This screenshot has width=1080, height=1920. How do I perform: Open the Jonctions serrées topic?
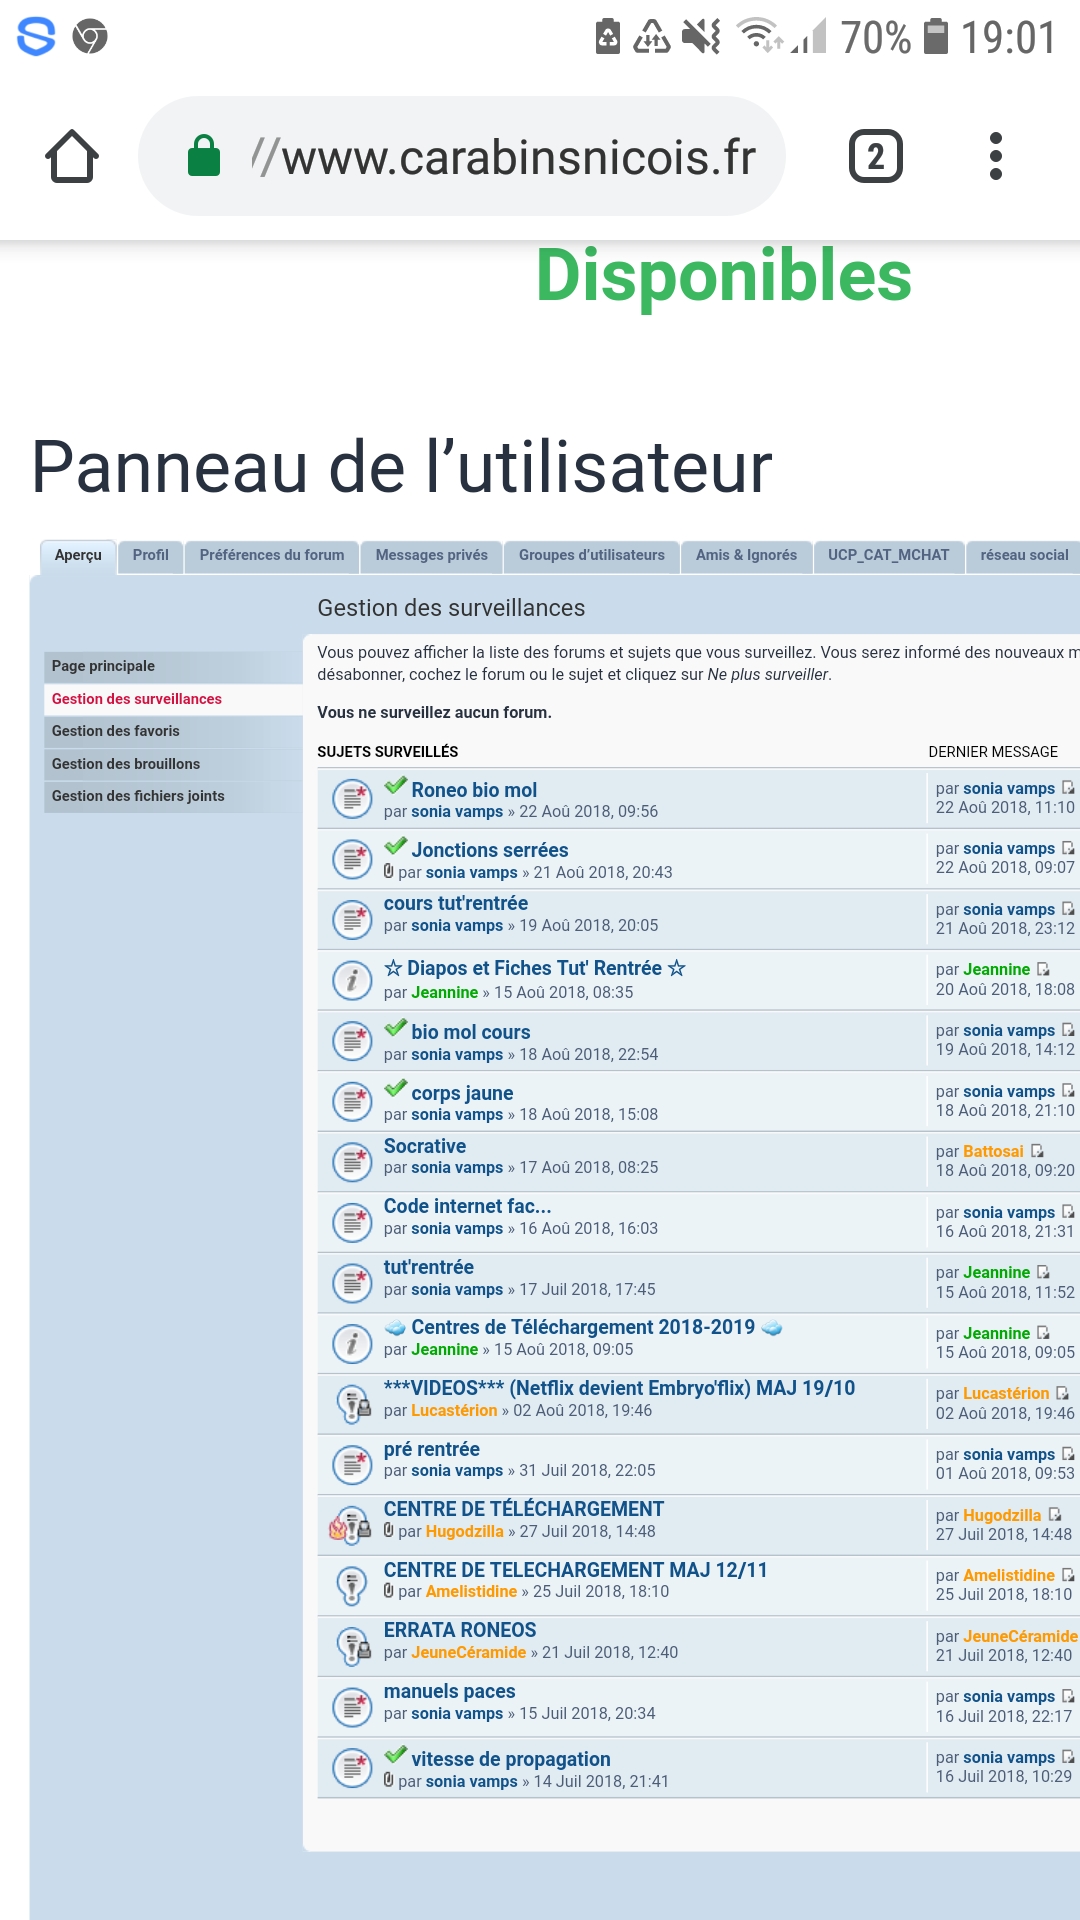[489, 850]
